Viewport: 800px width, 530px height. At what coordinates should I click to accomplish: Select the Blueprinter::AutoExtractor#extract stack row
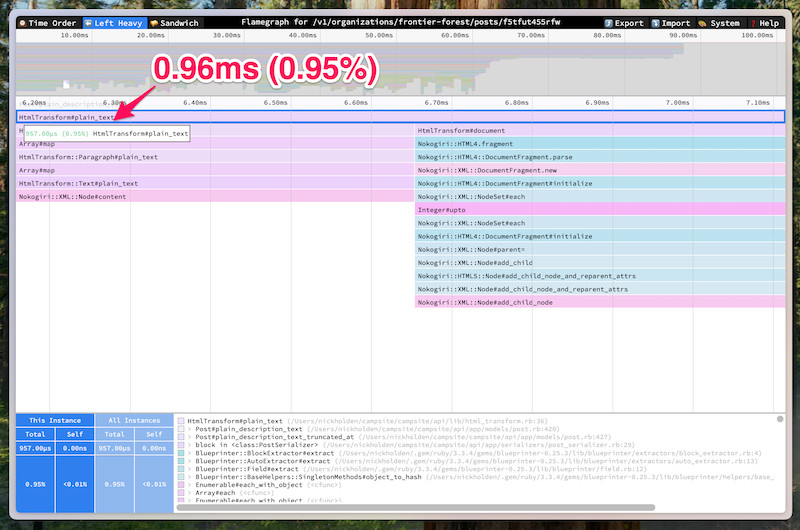pos(468,461)
